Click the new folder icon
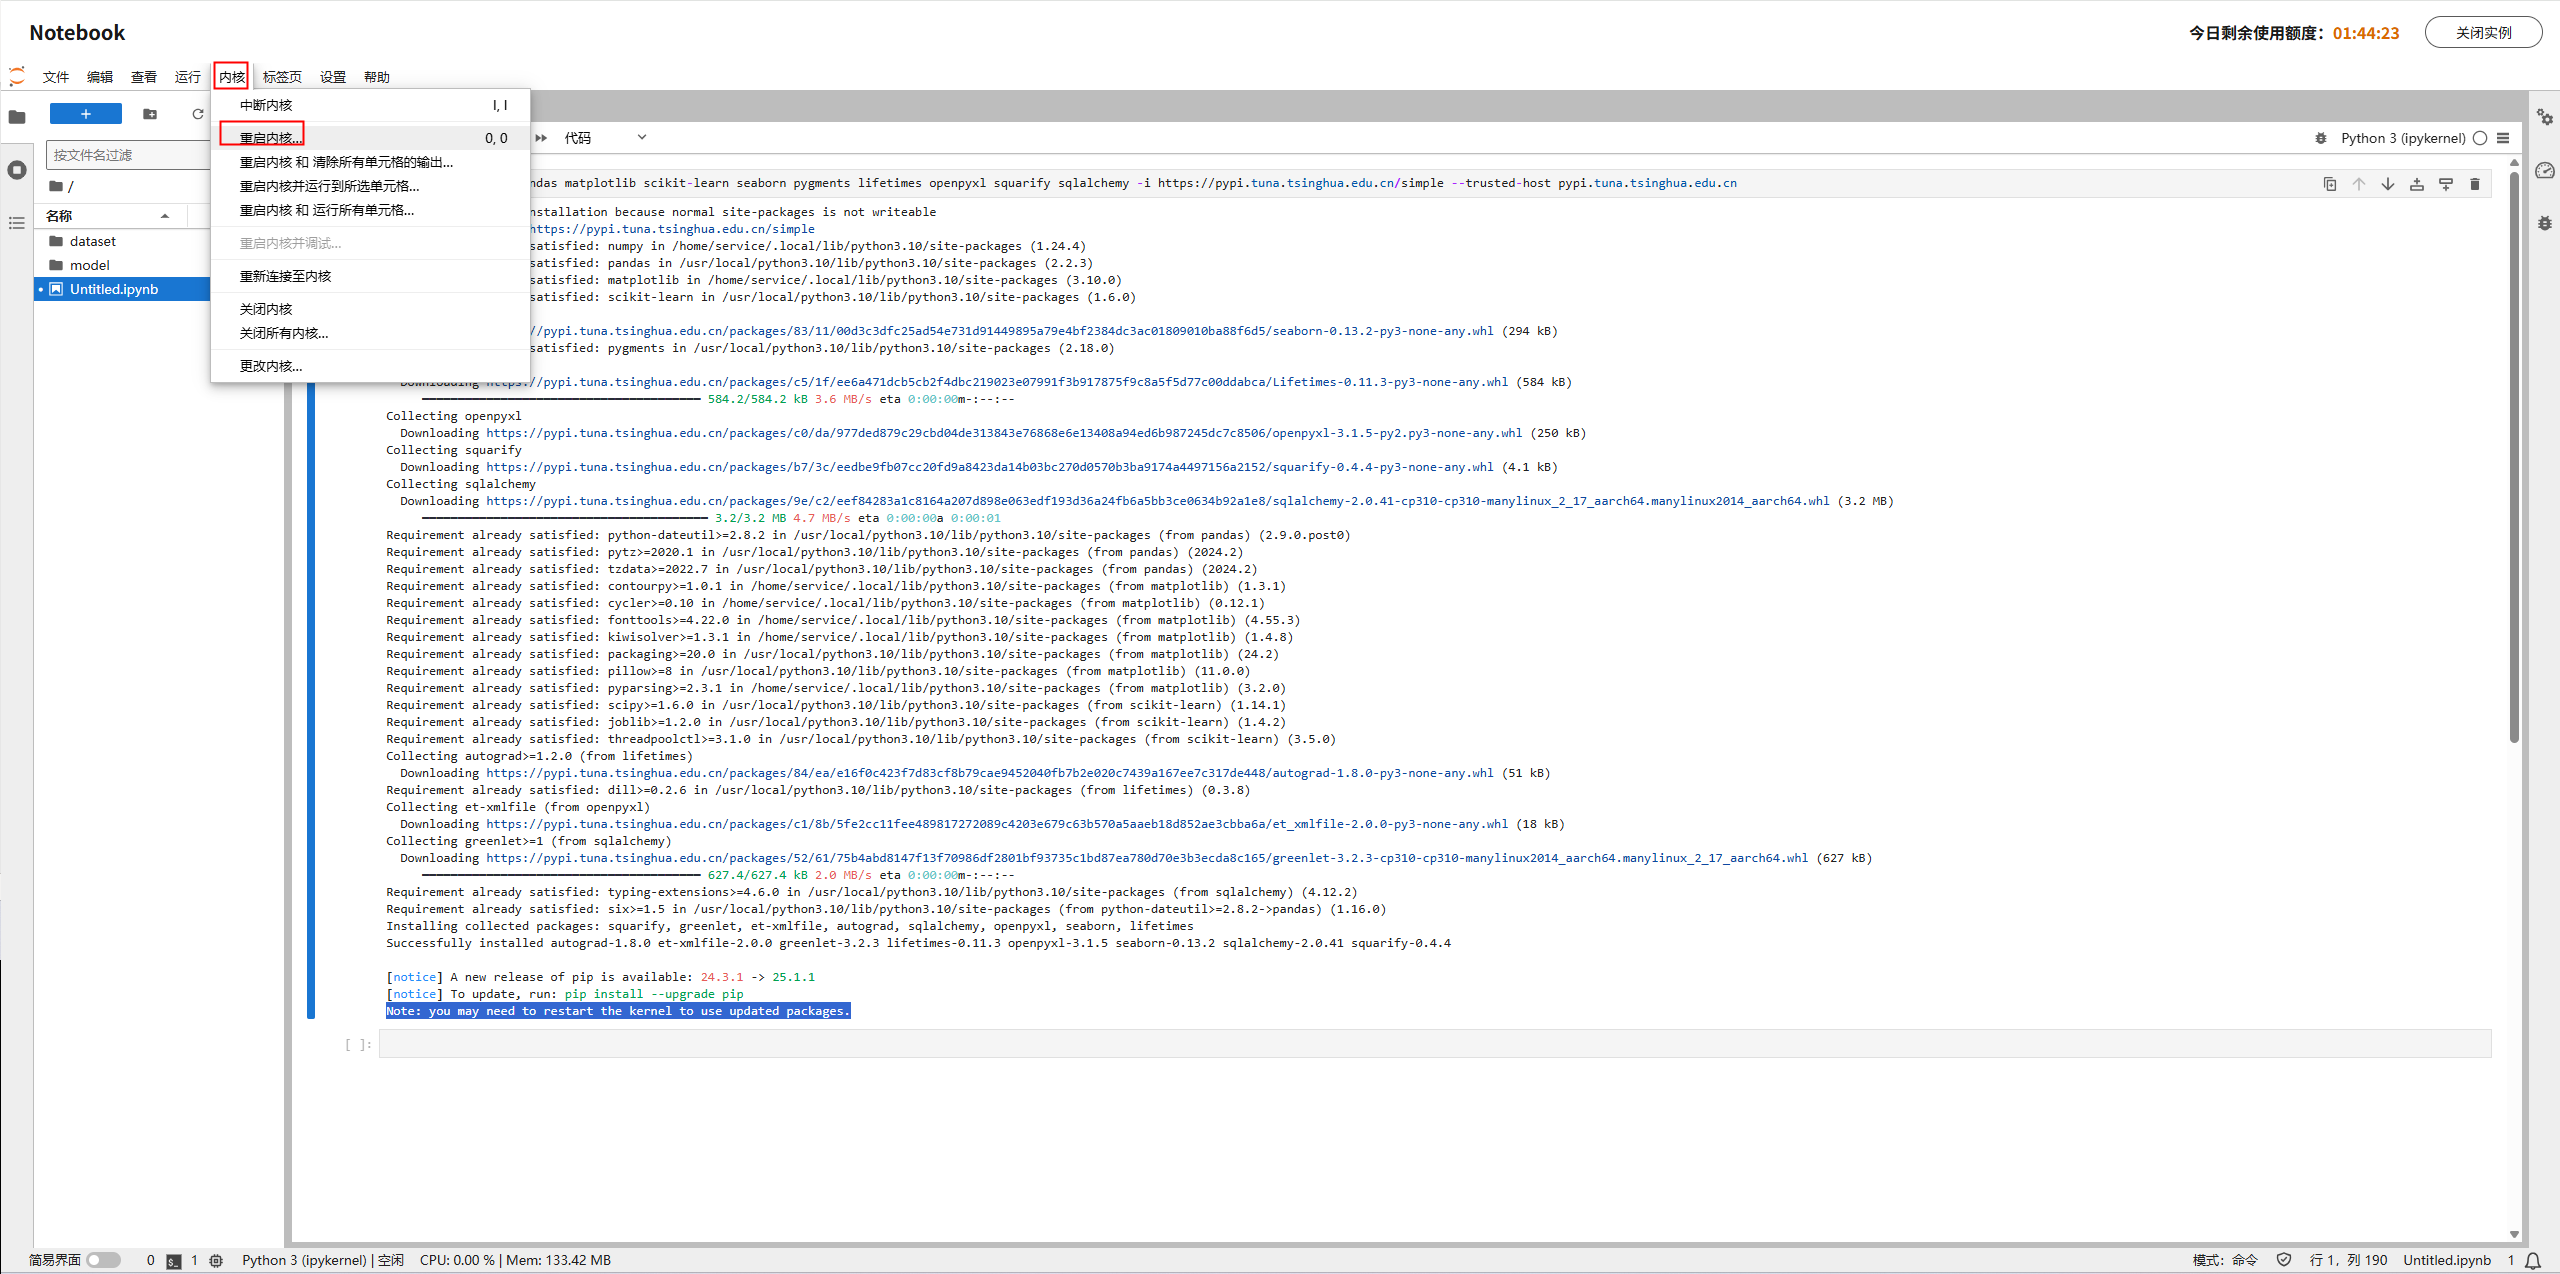This screenshot has height=1274, width=2560. coord(150,114)
